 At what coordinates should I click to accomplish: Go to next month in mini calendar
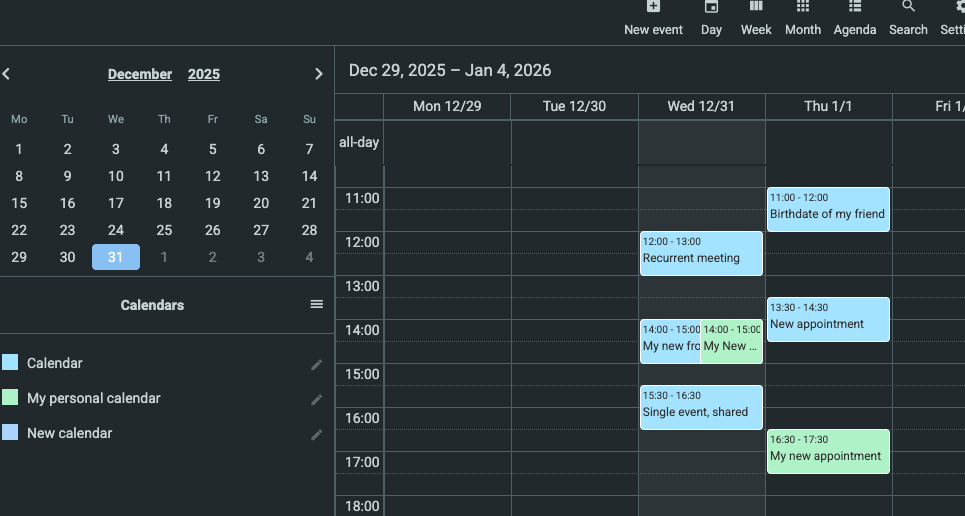pos(319,74)
